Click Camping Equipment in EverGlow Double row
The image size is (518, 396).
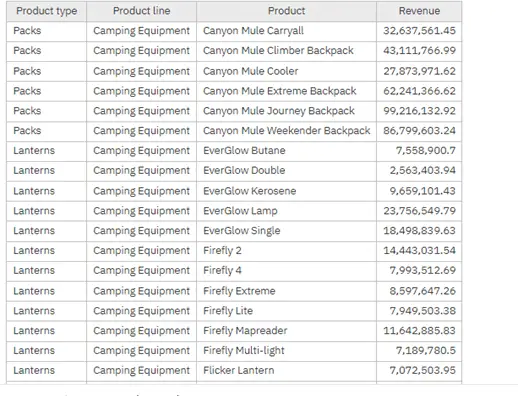(142, 171)
